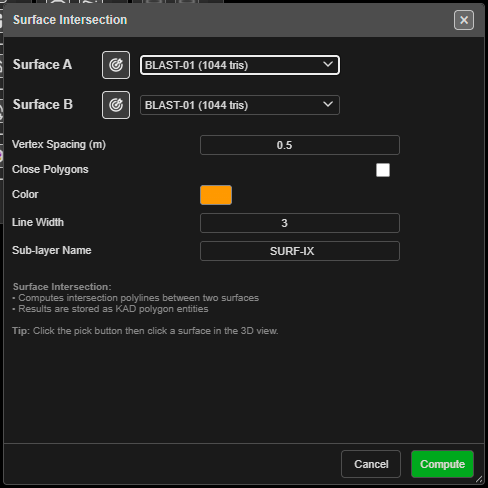Open the Surface B dropdown
Screen dimensions: 488x488
click(x=240, y=105)
